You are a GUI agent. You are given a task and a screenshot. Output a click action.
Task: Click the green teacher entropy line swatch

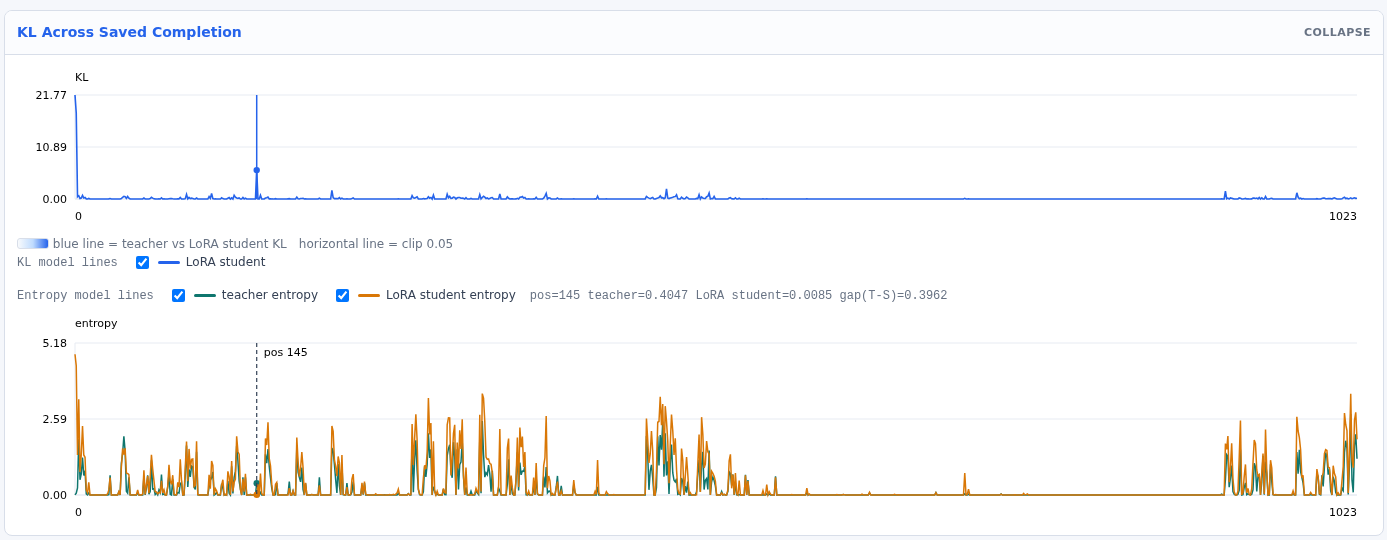205,295
